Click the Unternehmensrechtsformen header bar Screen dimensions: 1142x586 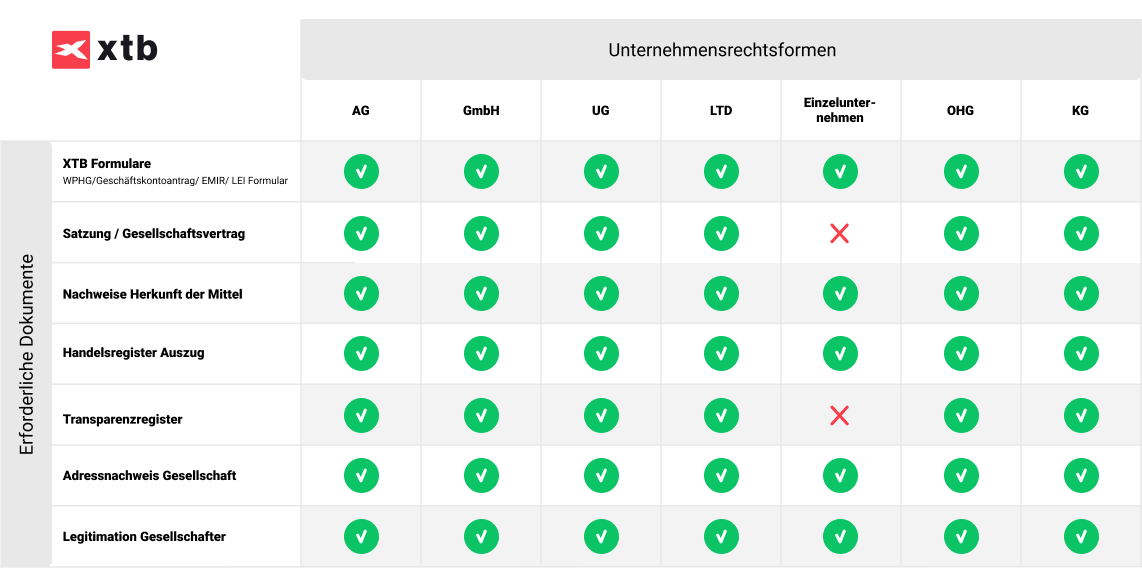click(721, 50)
